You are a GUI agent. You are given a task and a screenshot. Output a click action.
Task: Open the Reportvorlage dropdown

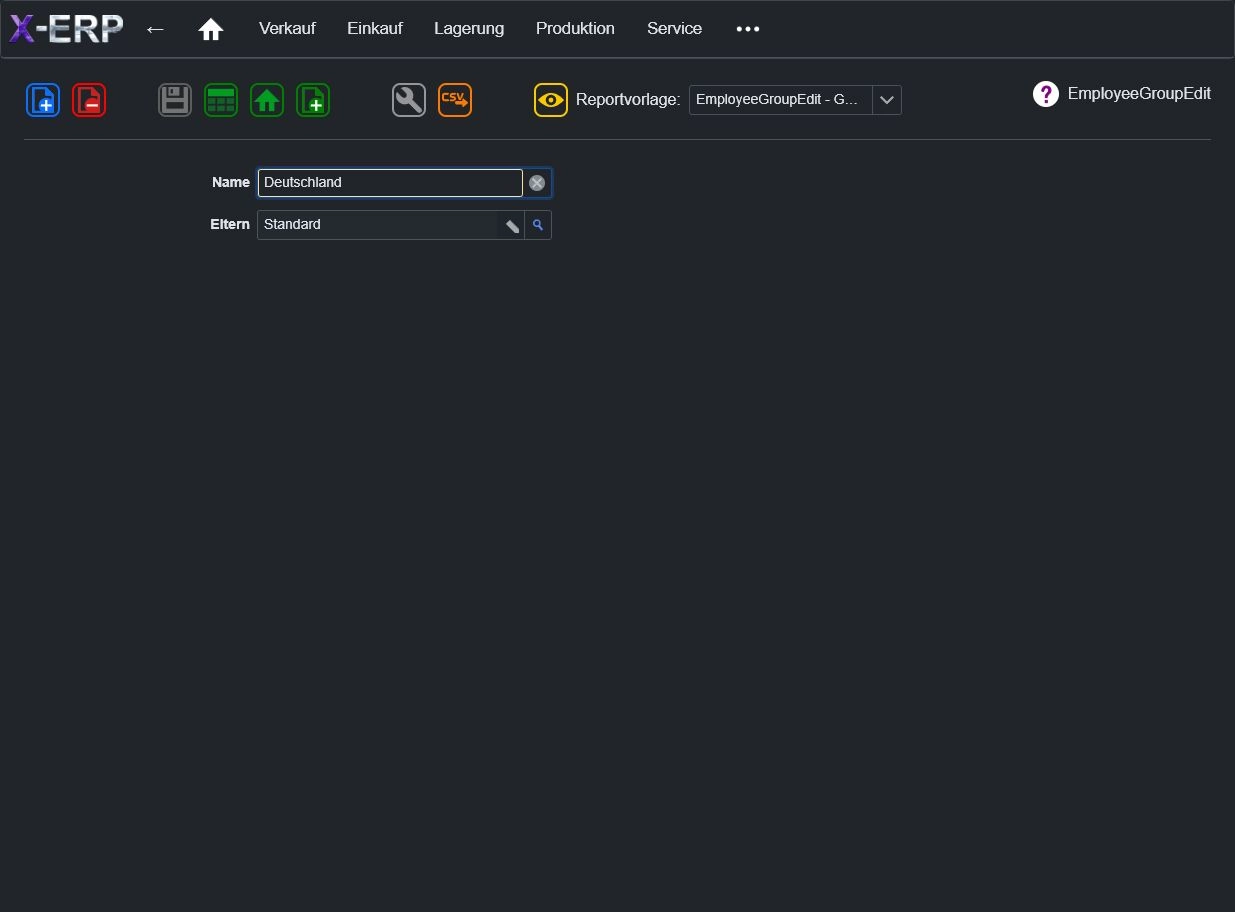click(795, 100)
